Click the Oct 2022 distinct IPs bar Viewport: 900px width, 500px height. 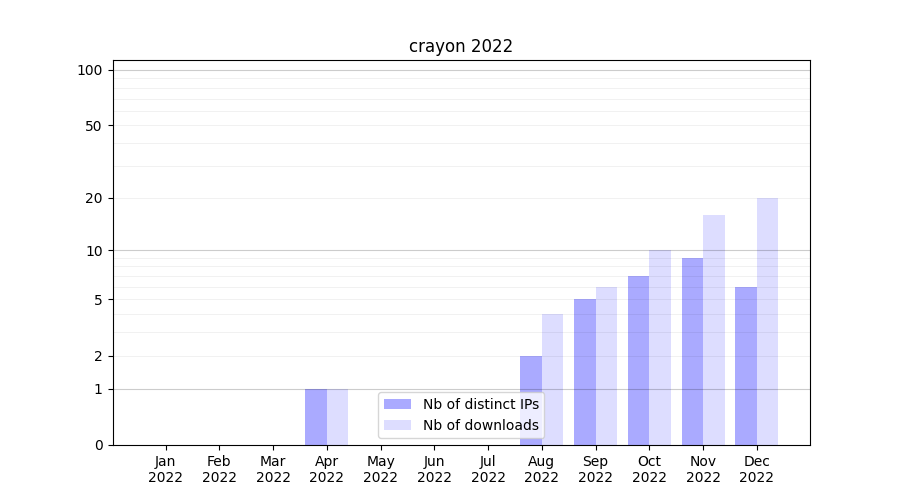(x=638, y=360)
